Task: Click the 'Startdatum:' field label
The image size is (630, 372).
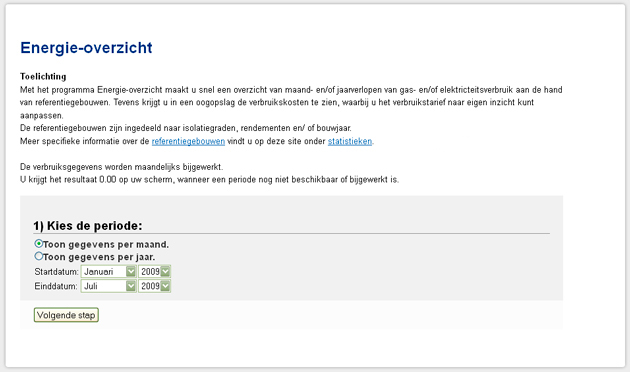Action: click(56, 272)
